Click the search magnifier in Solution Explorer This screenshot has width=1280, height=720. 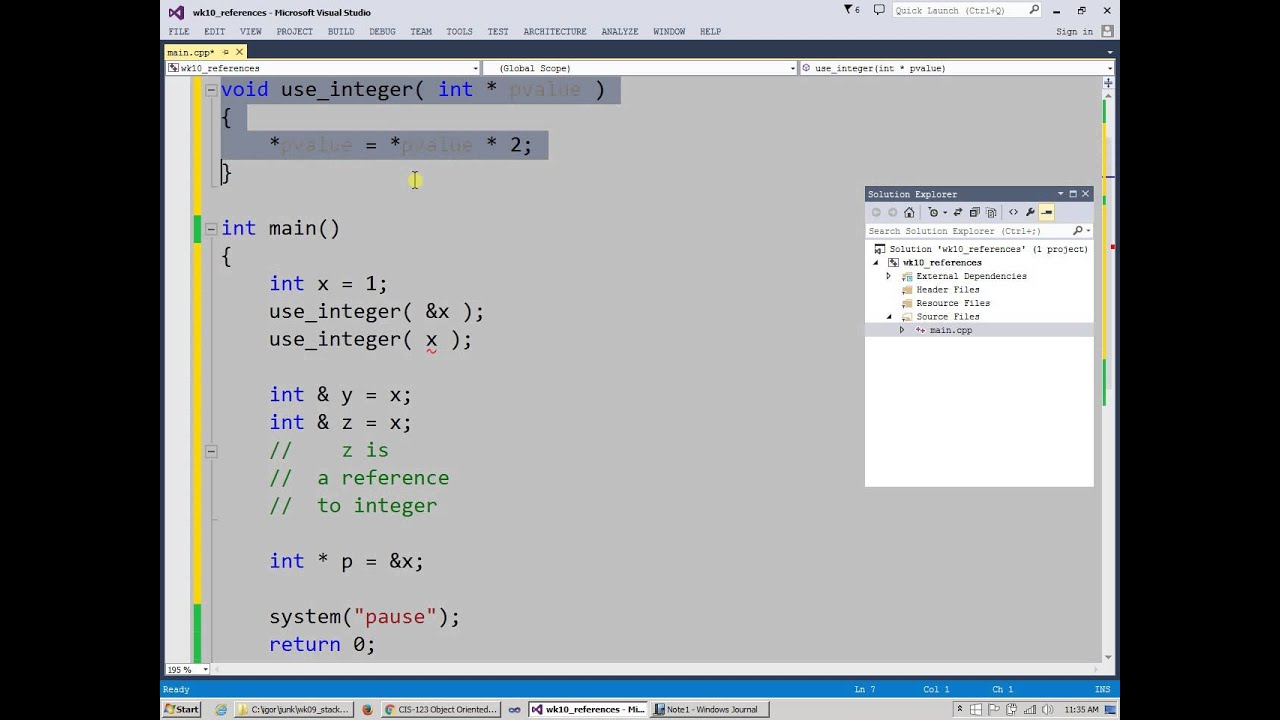click(1077, 231)
